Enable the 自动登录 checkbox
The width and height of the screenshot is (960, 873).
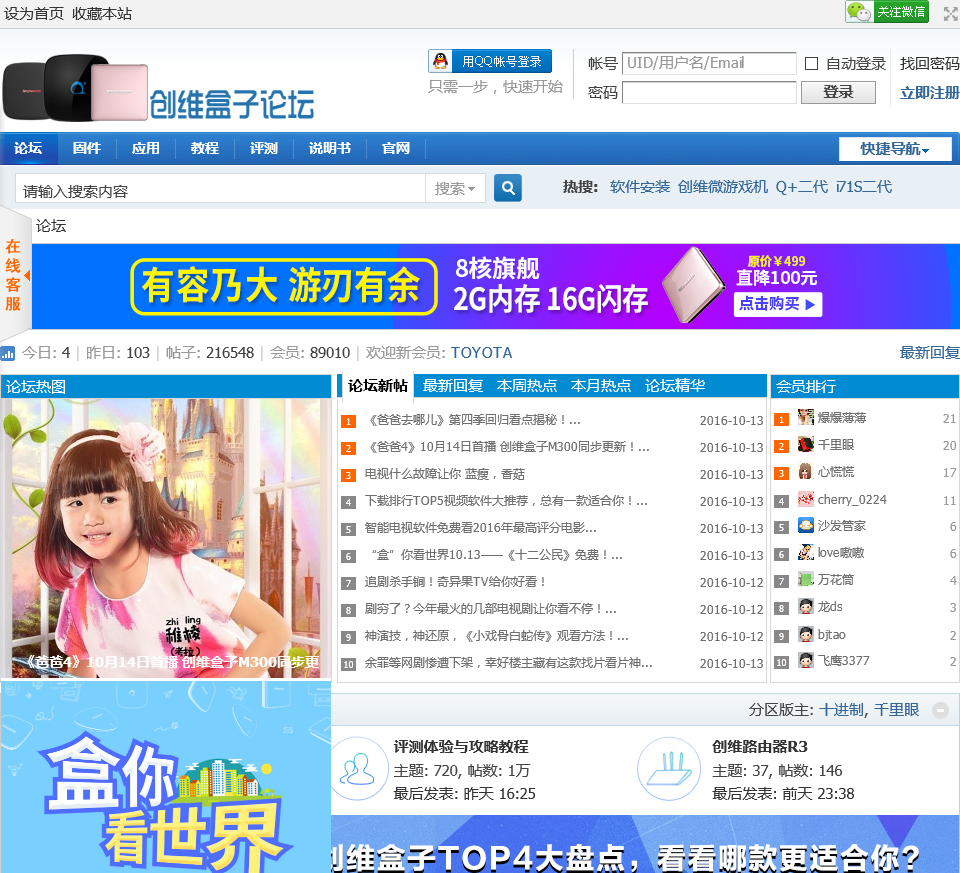(811, 64)
